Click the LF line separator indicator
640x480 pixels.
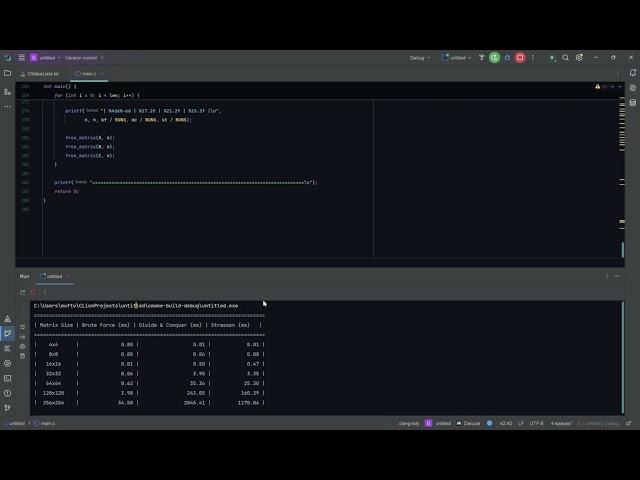click(520, 423)
